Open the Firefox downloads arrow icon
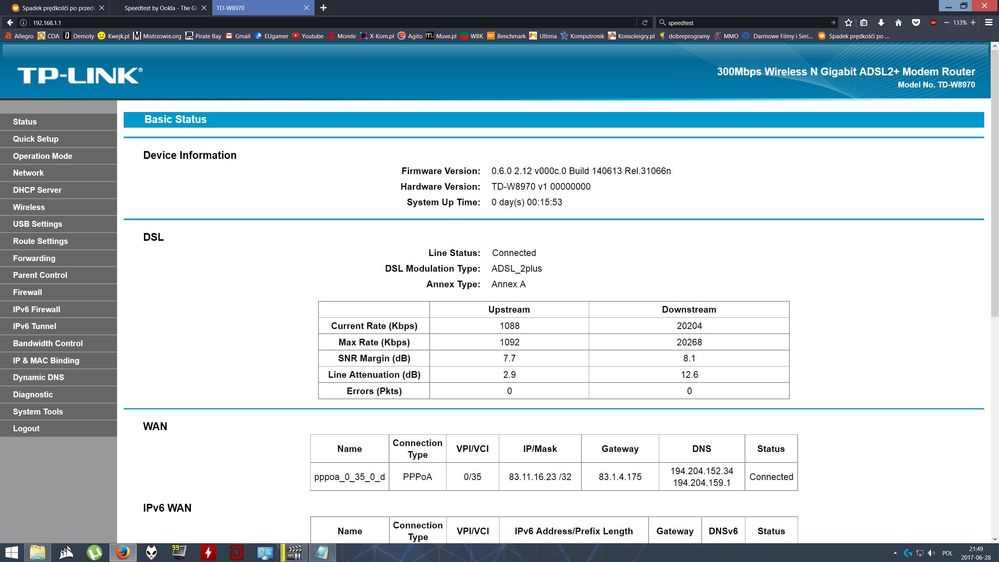This screenshot has width=999, height=562. (x=881, y=22)
